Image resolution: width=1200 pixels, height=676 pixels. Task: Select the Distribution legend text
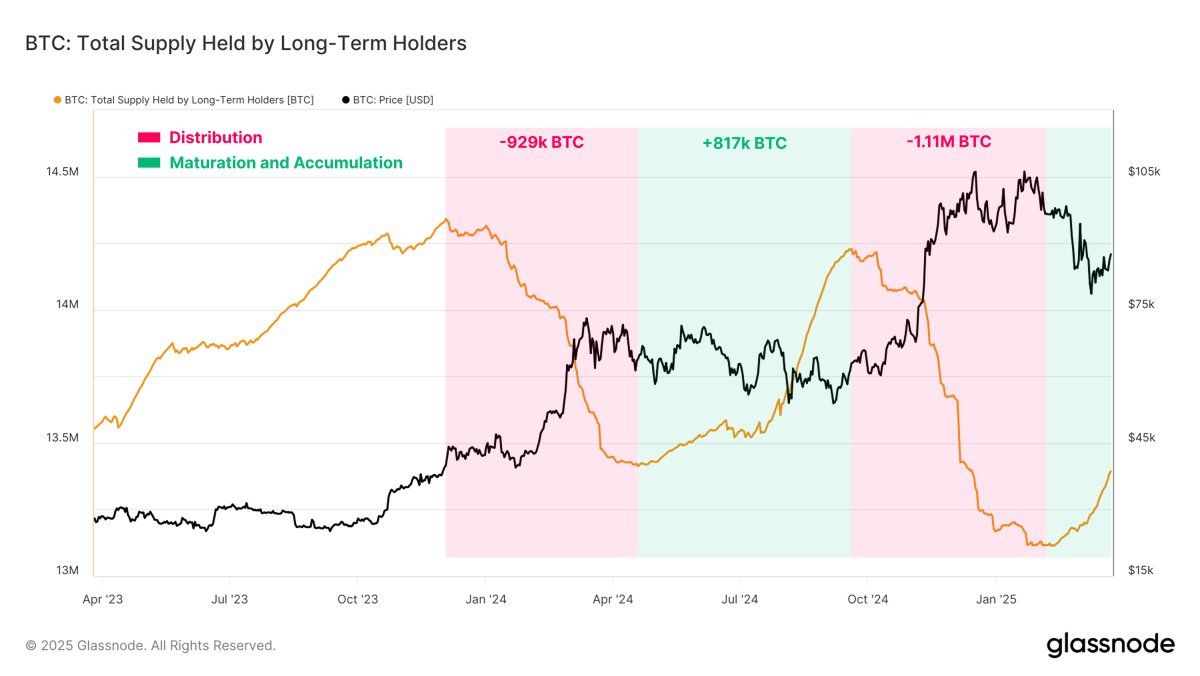215,138
